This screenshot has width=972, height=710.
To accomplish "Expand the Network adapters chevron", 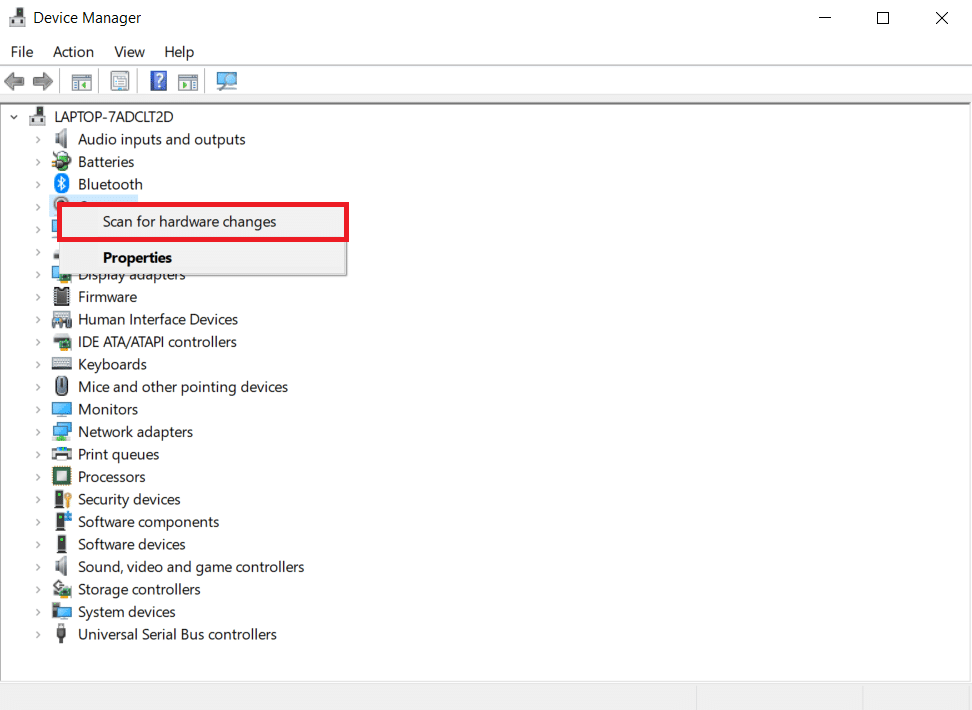I will 38,432.
